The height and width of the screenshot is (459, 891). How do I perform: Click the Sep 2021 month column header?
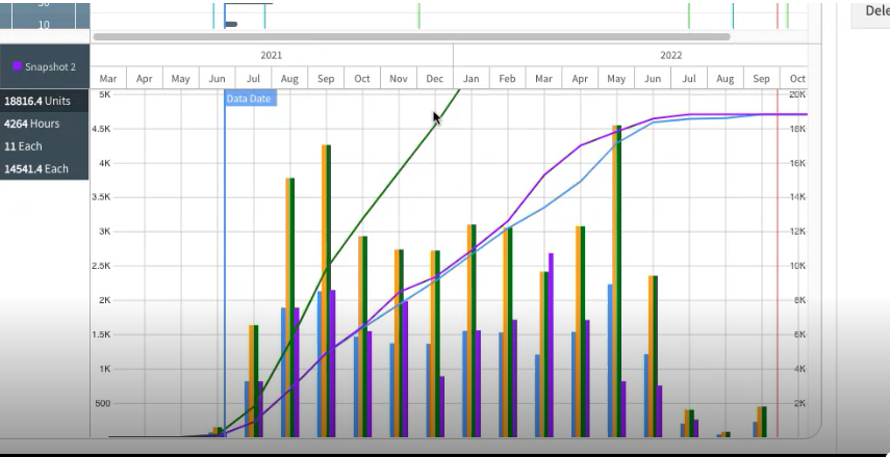[326, 78]
